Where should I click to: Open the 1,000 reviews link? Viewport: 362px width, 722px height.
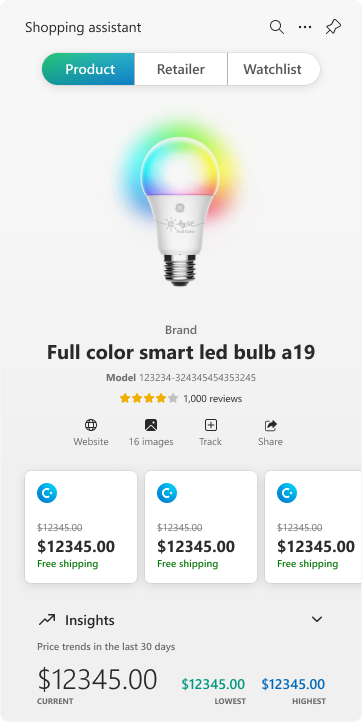pyautogui.click(x=212, y=399)
